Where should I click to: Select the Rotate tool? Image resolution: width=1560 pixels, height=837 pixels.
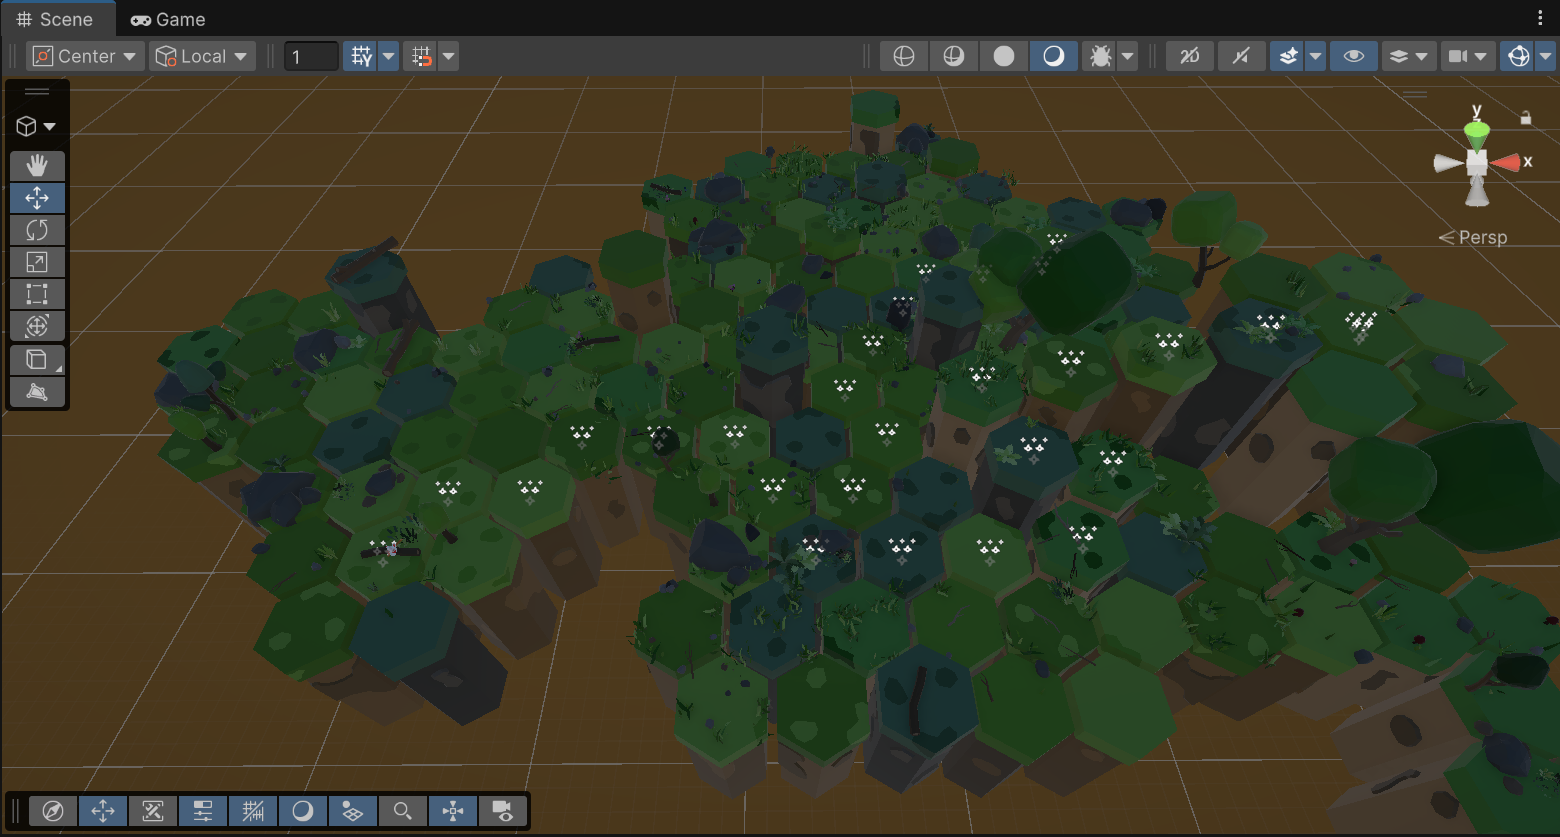pos(37,230)
